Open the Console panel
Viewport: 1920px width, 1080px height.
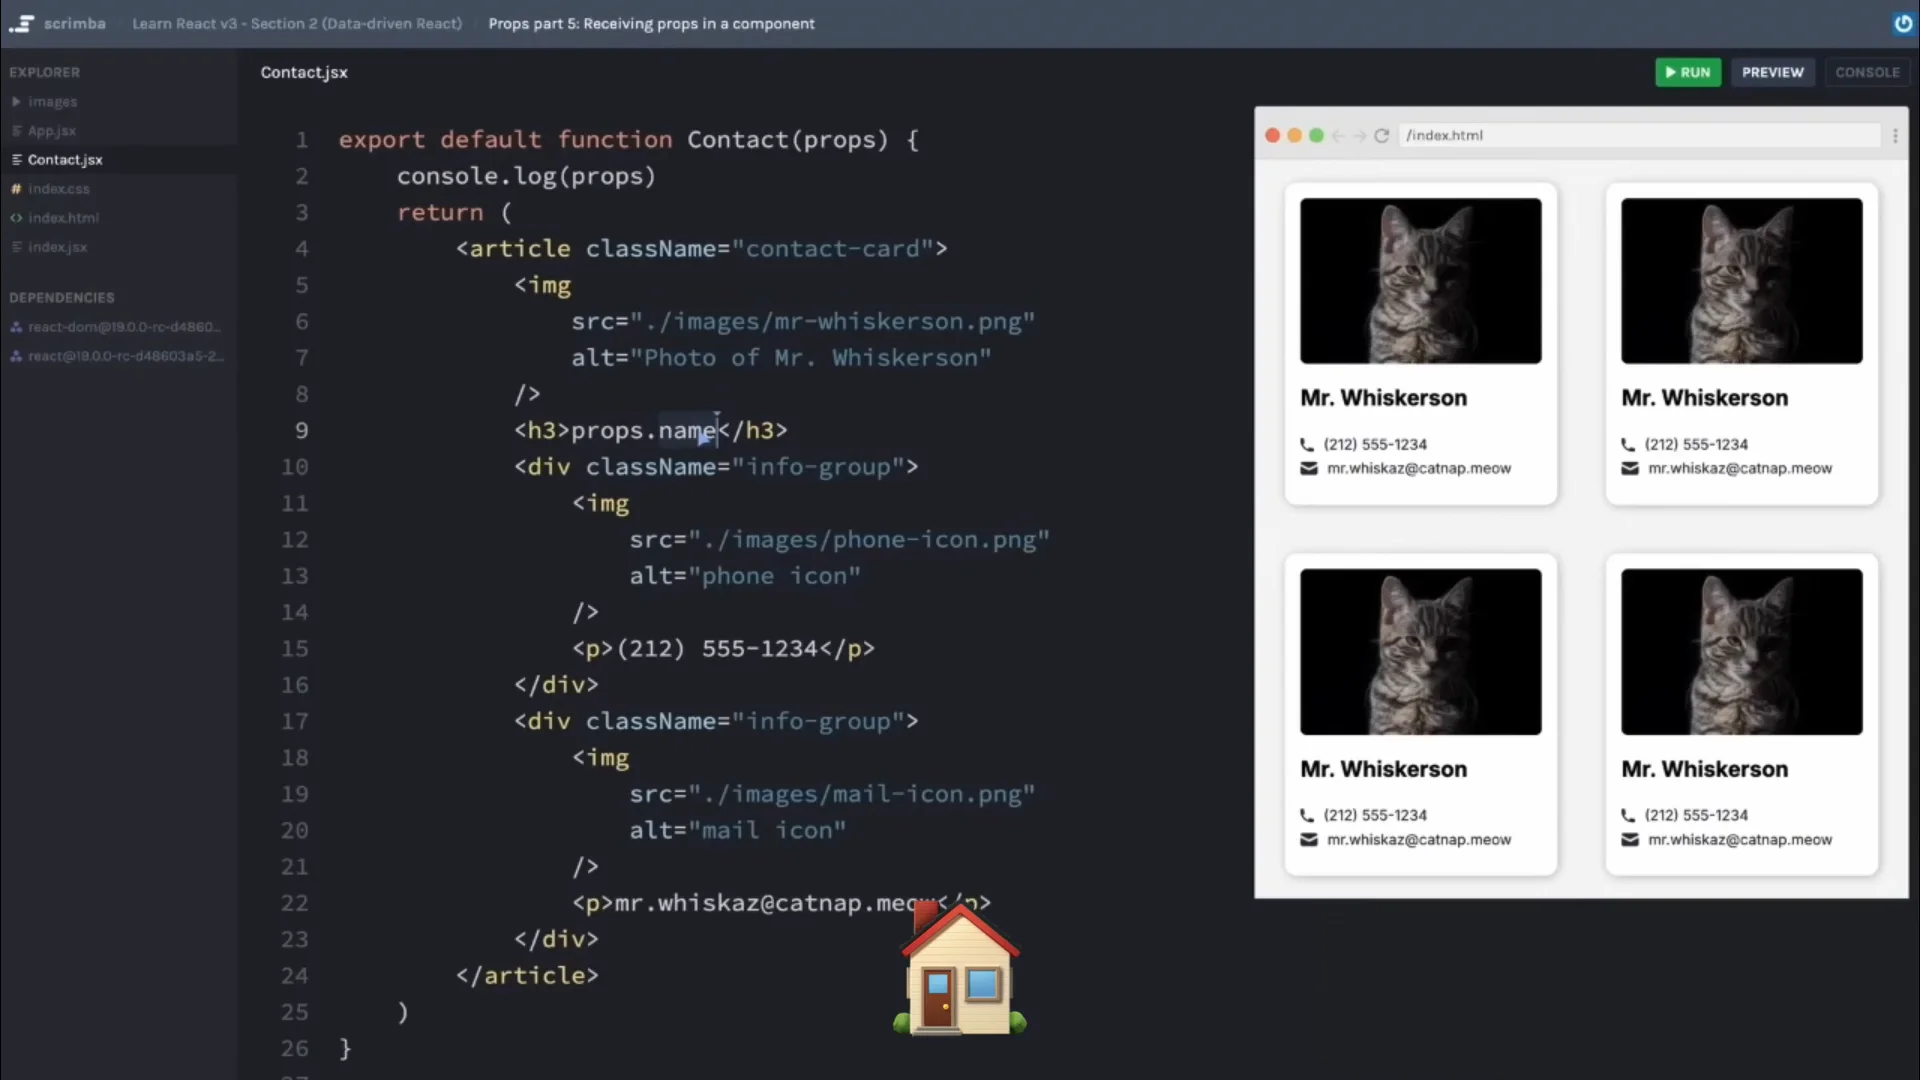[1867, 72]
